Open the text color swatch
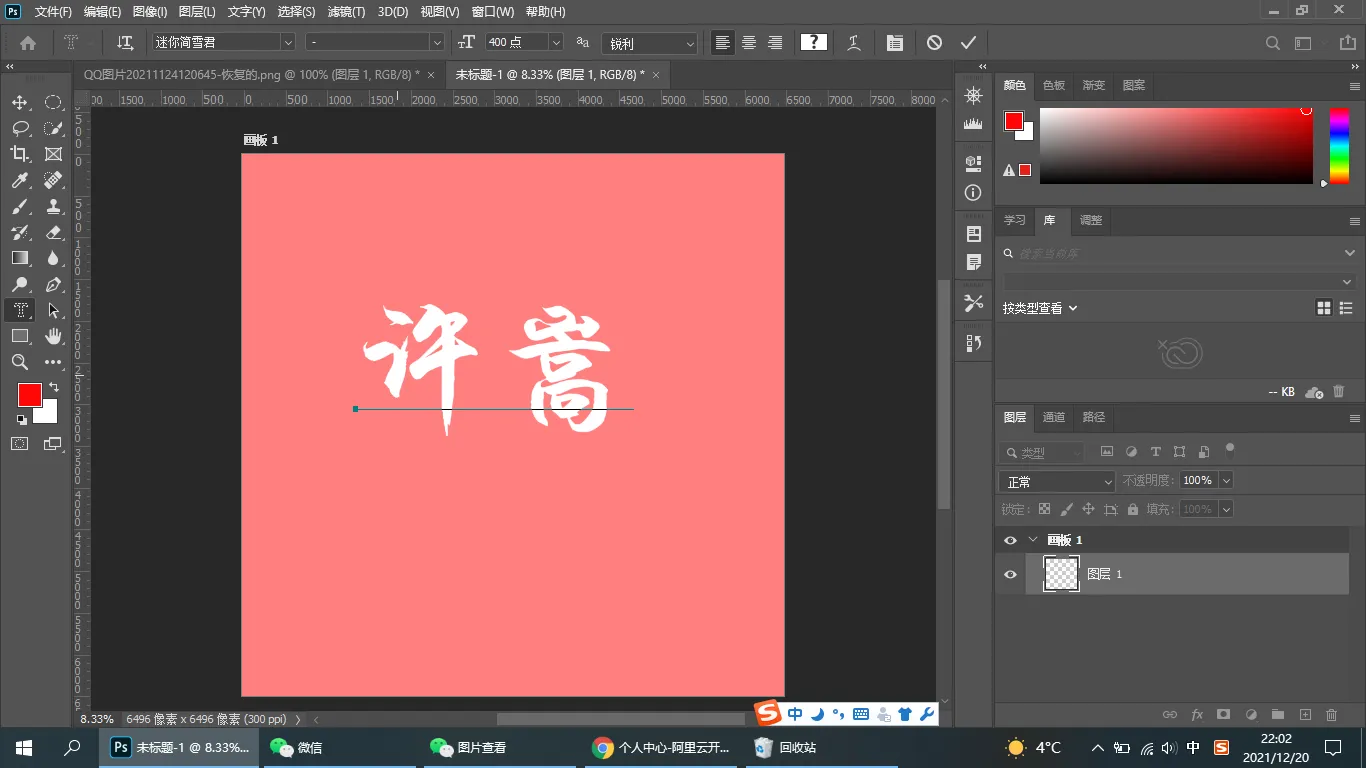1366x768 pixels. click(x=814, y=43)
